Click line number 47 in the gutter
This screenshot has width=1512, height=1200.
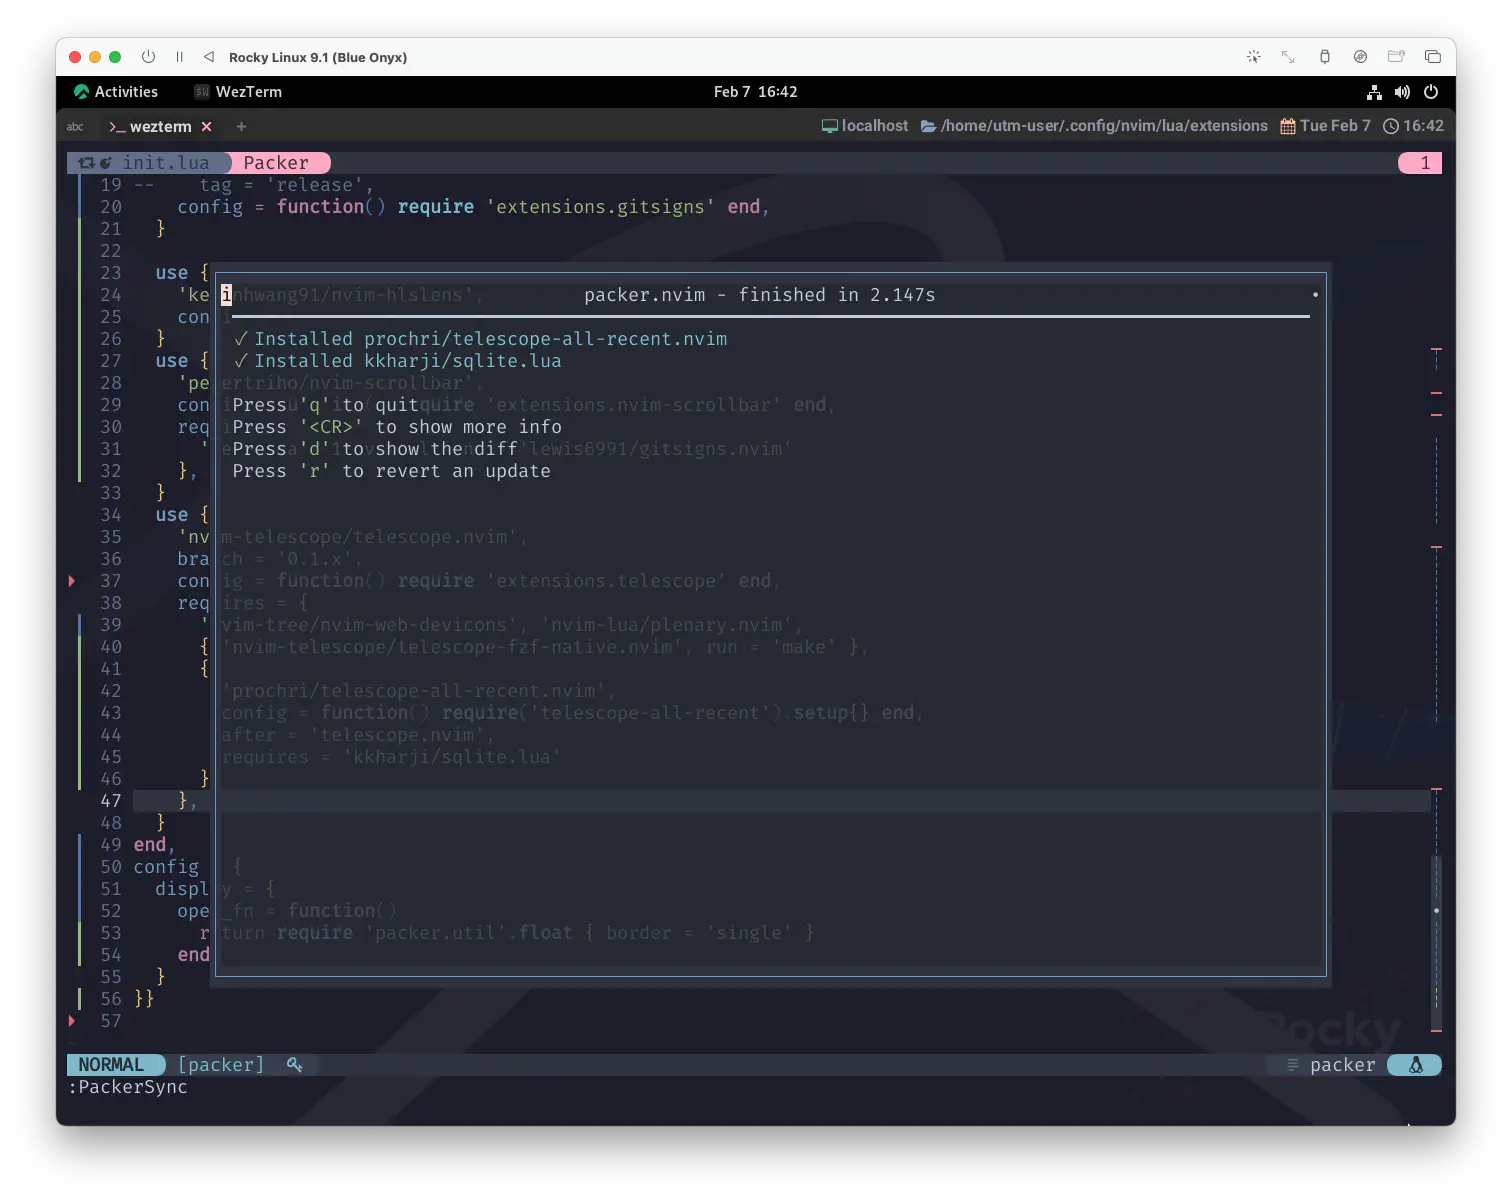(111, 801)
